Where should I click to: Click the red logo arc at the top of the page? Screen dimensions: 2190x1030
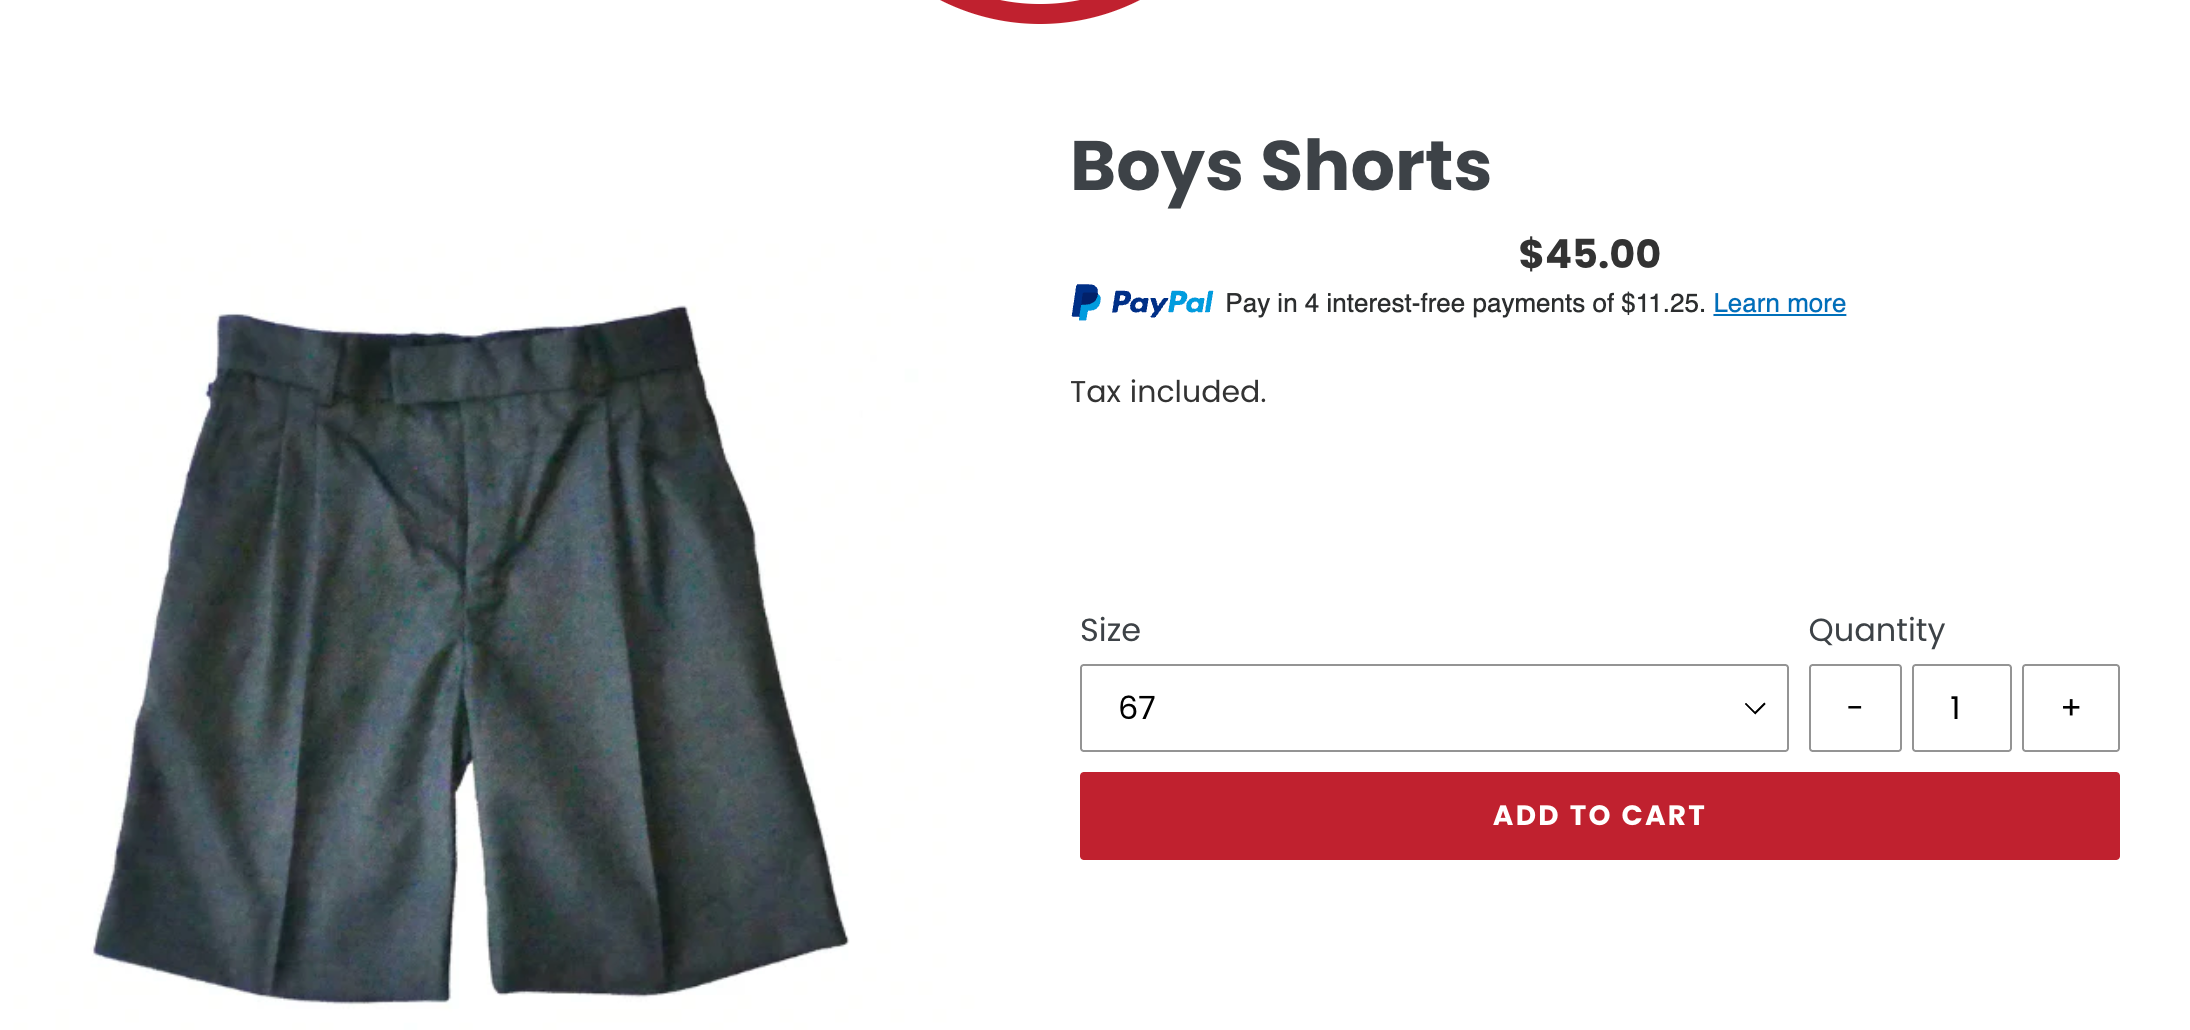tap(1040, 10)
